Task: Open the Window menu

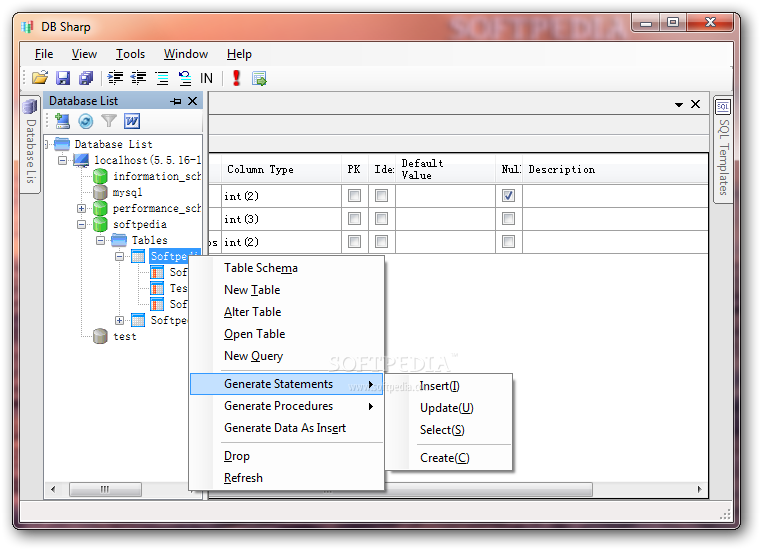Action: tap(185, 54)
